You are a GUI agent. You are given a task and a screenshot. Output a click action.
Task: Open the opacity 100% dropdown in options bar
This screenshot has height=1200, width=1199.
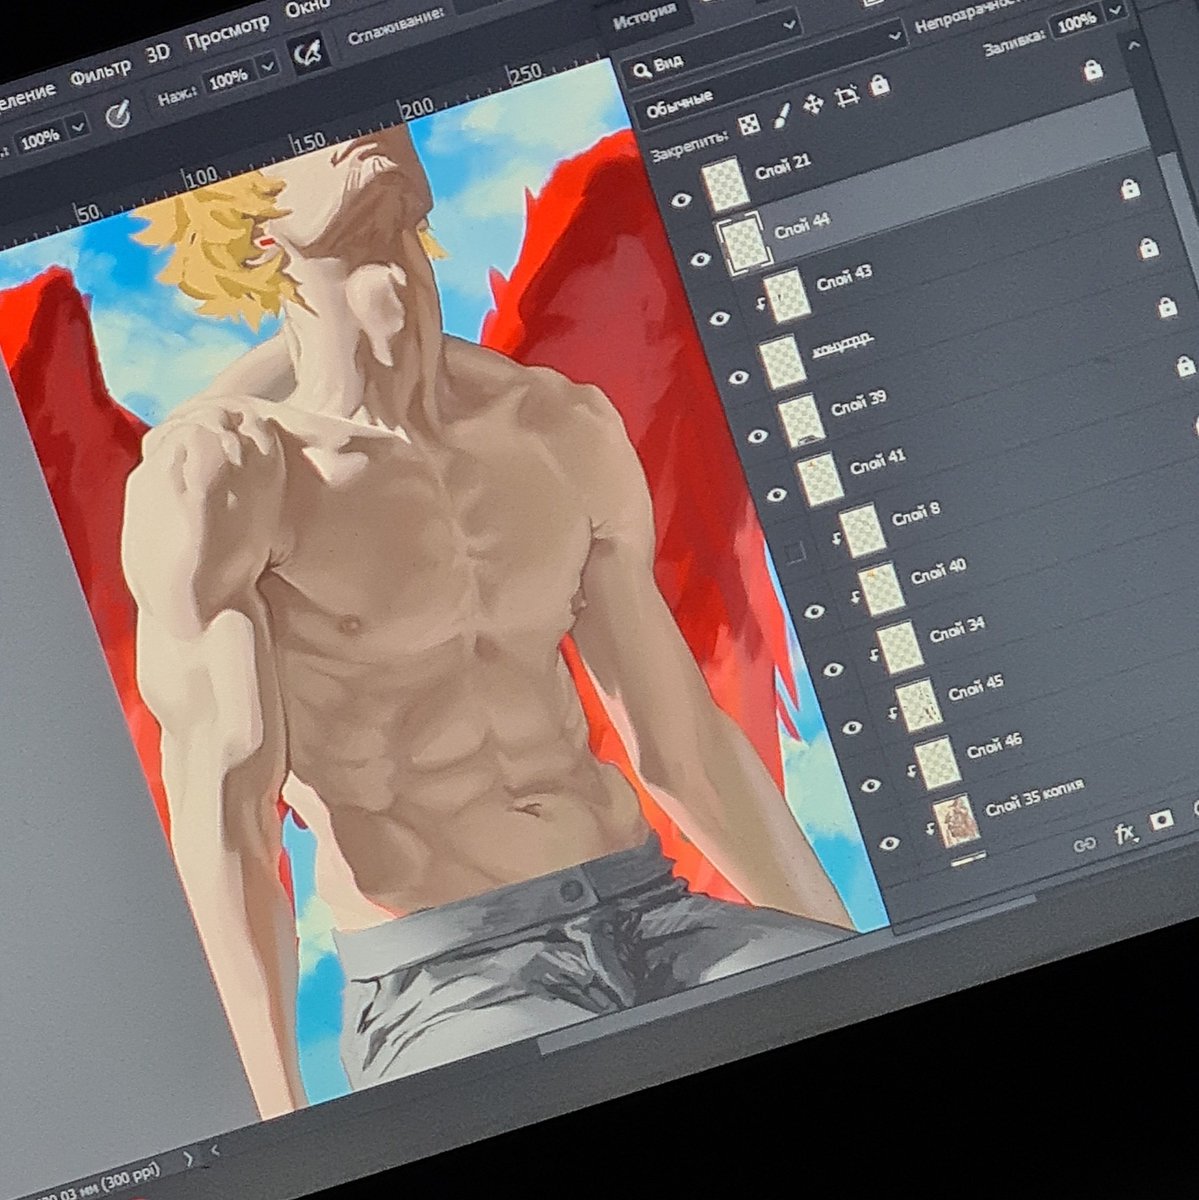(78, 126)
